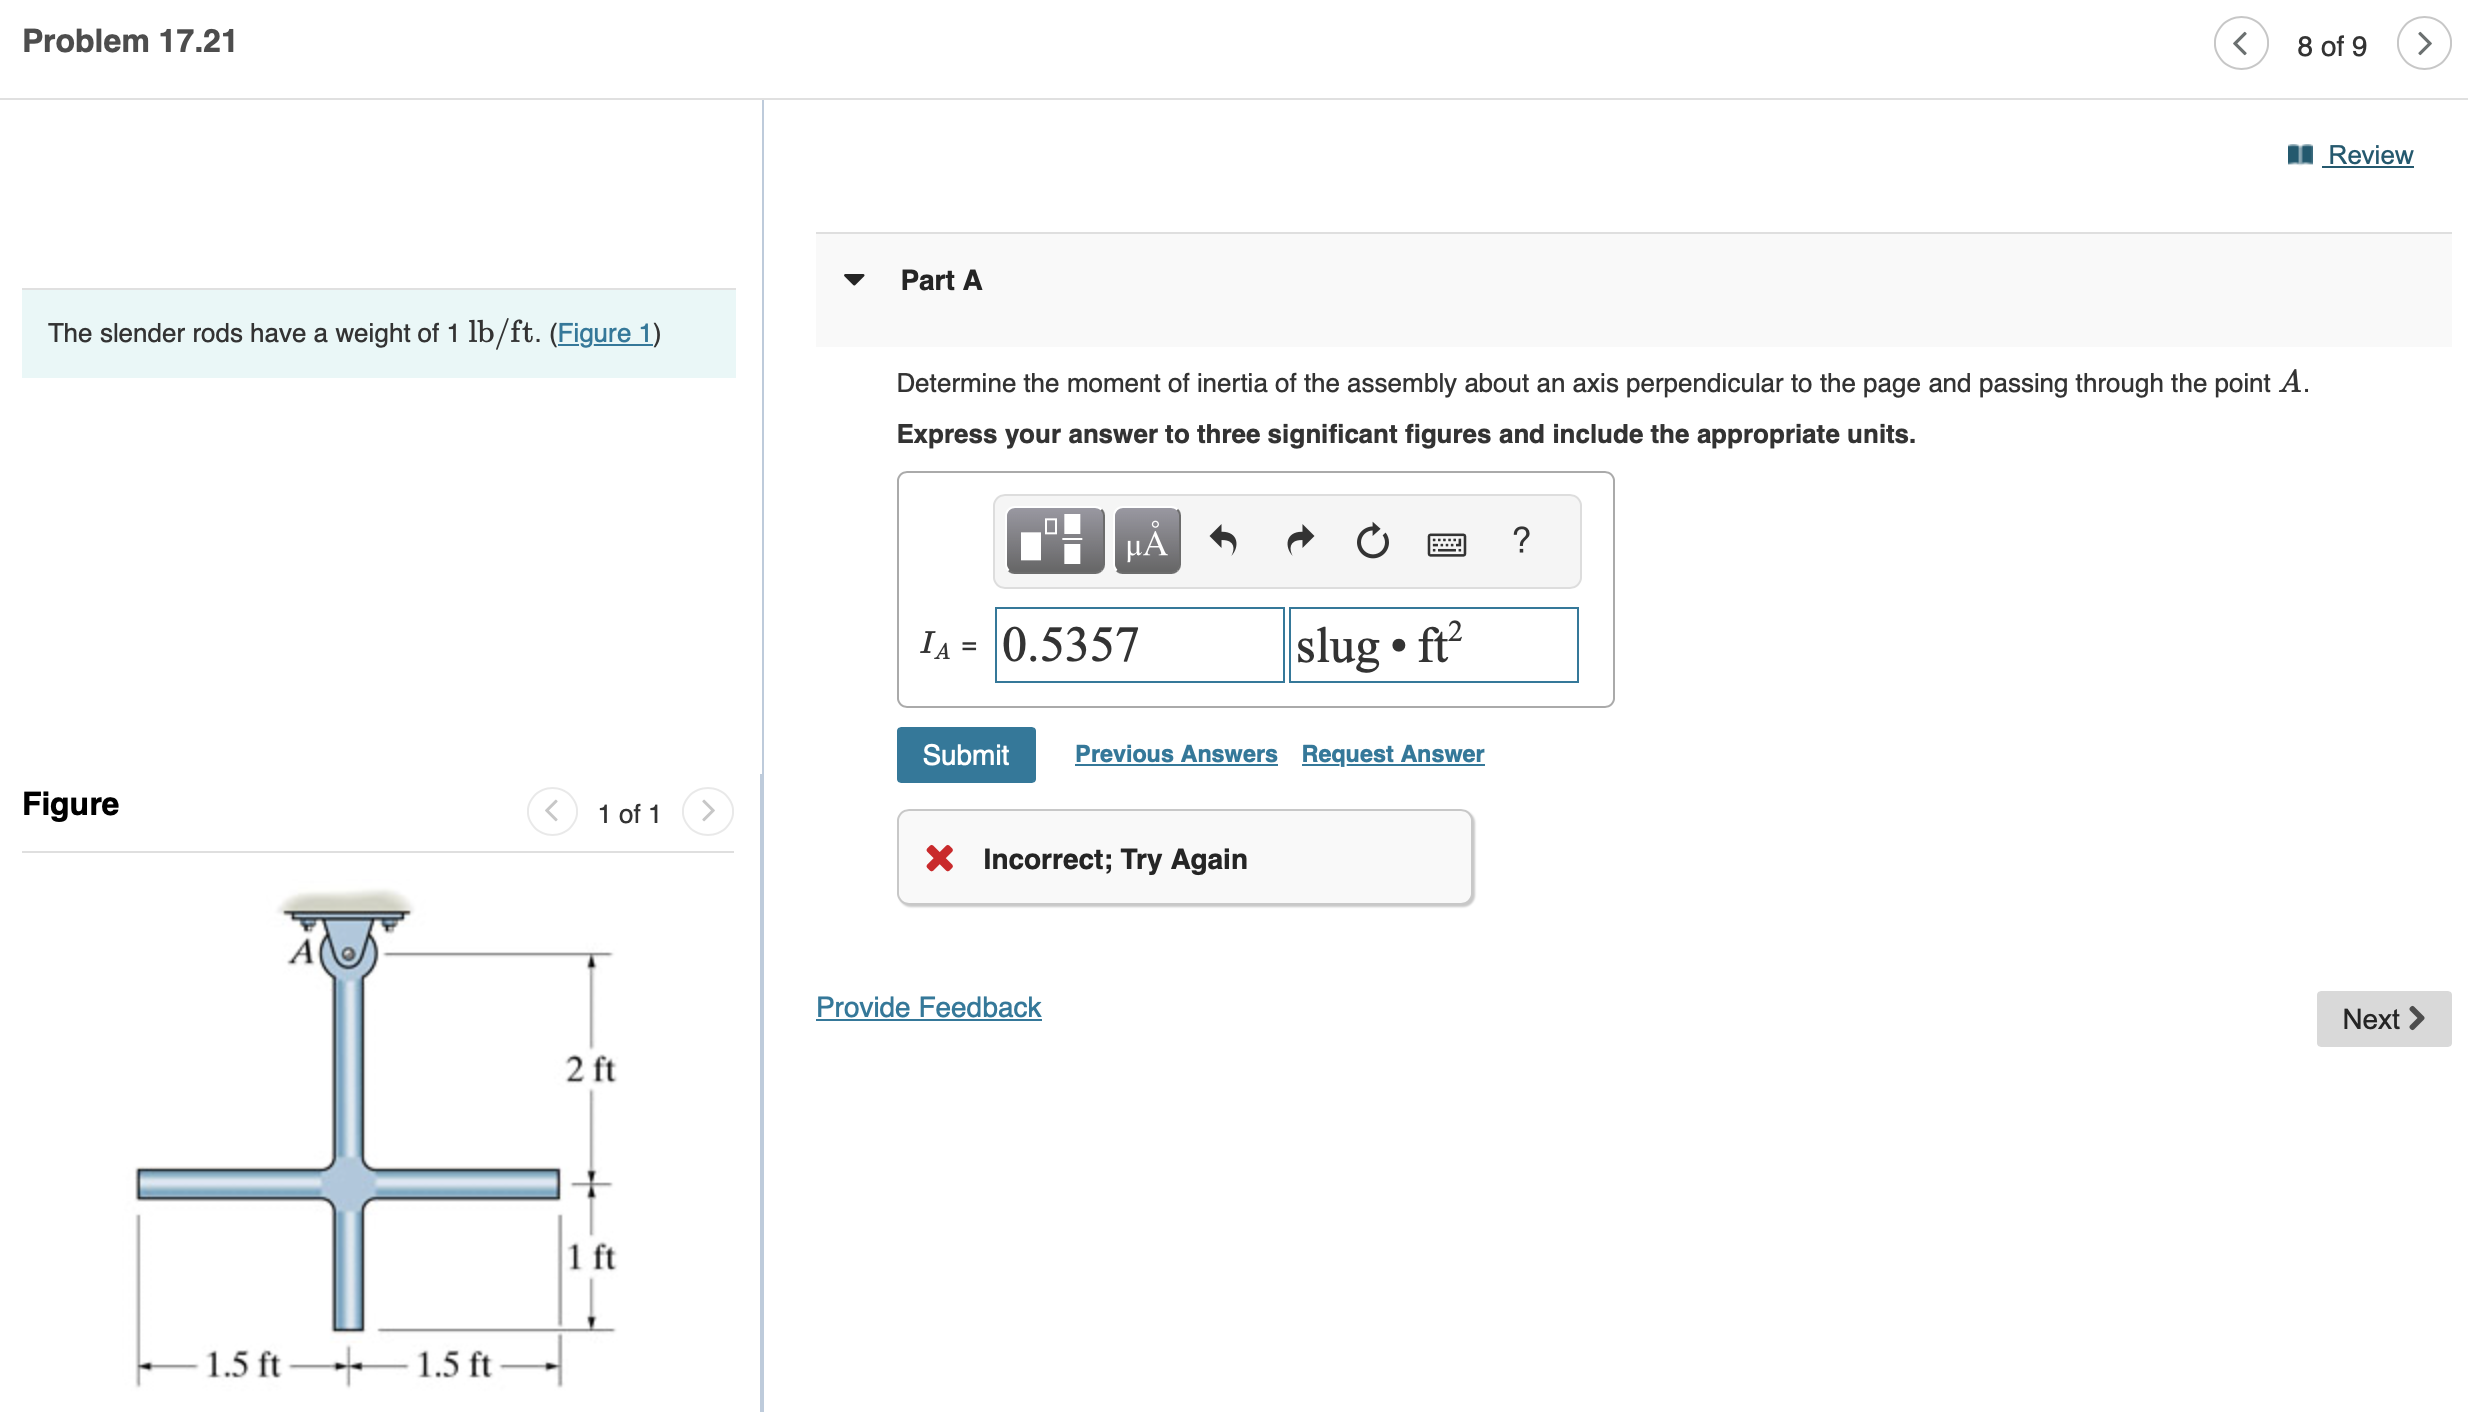The width and height of the screenshot is (2468, 1412).
Task: Submit the moment of inertia answer
Action: click(965, 754)
